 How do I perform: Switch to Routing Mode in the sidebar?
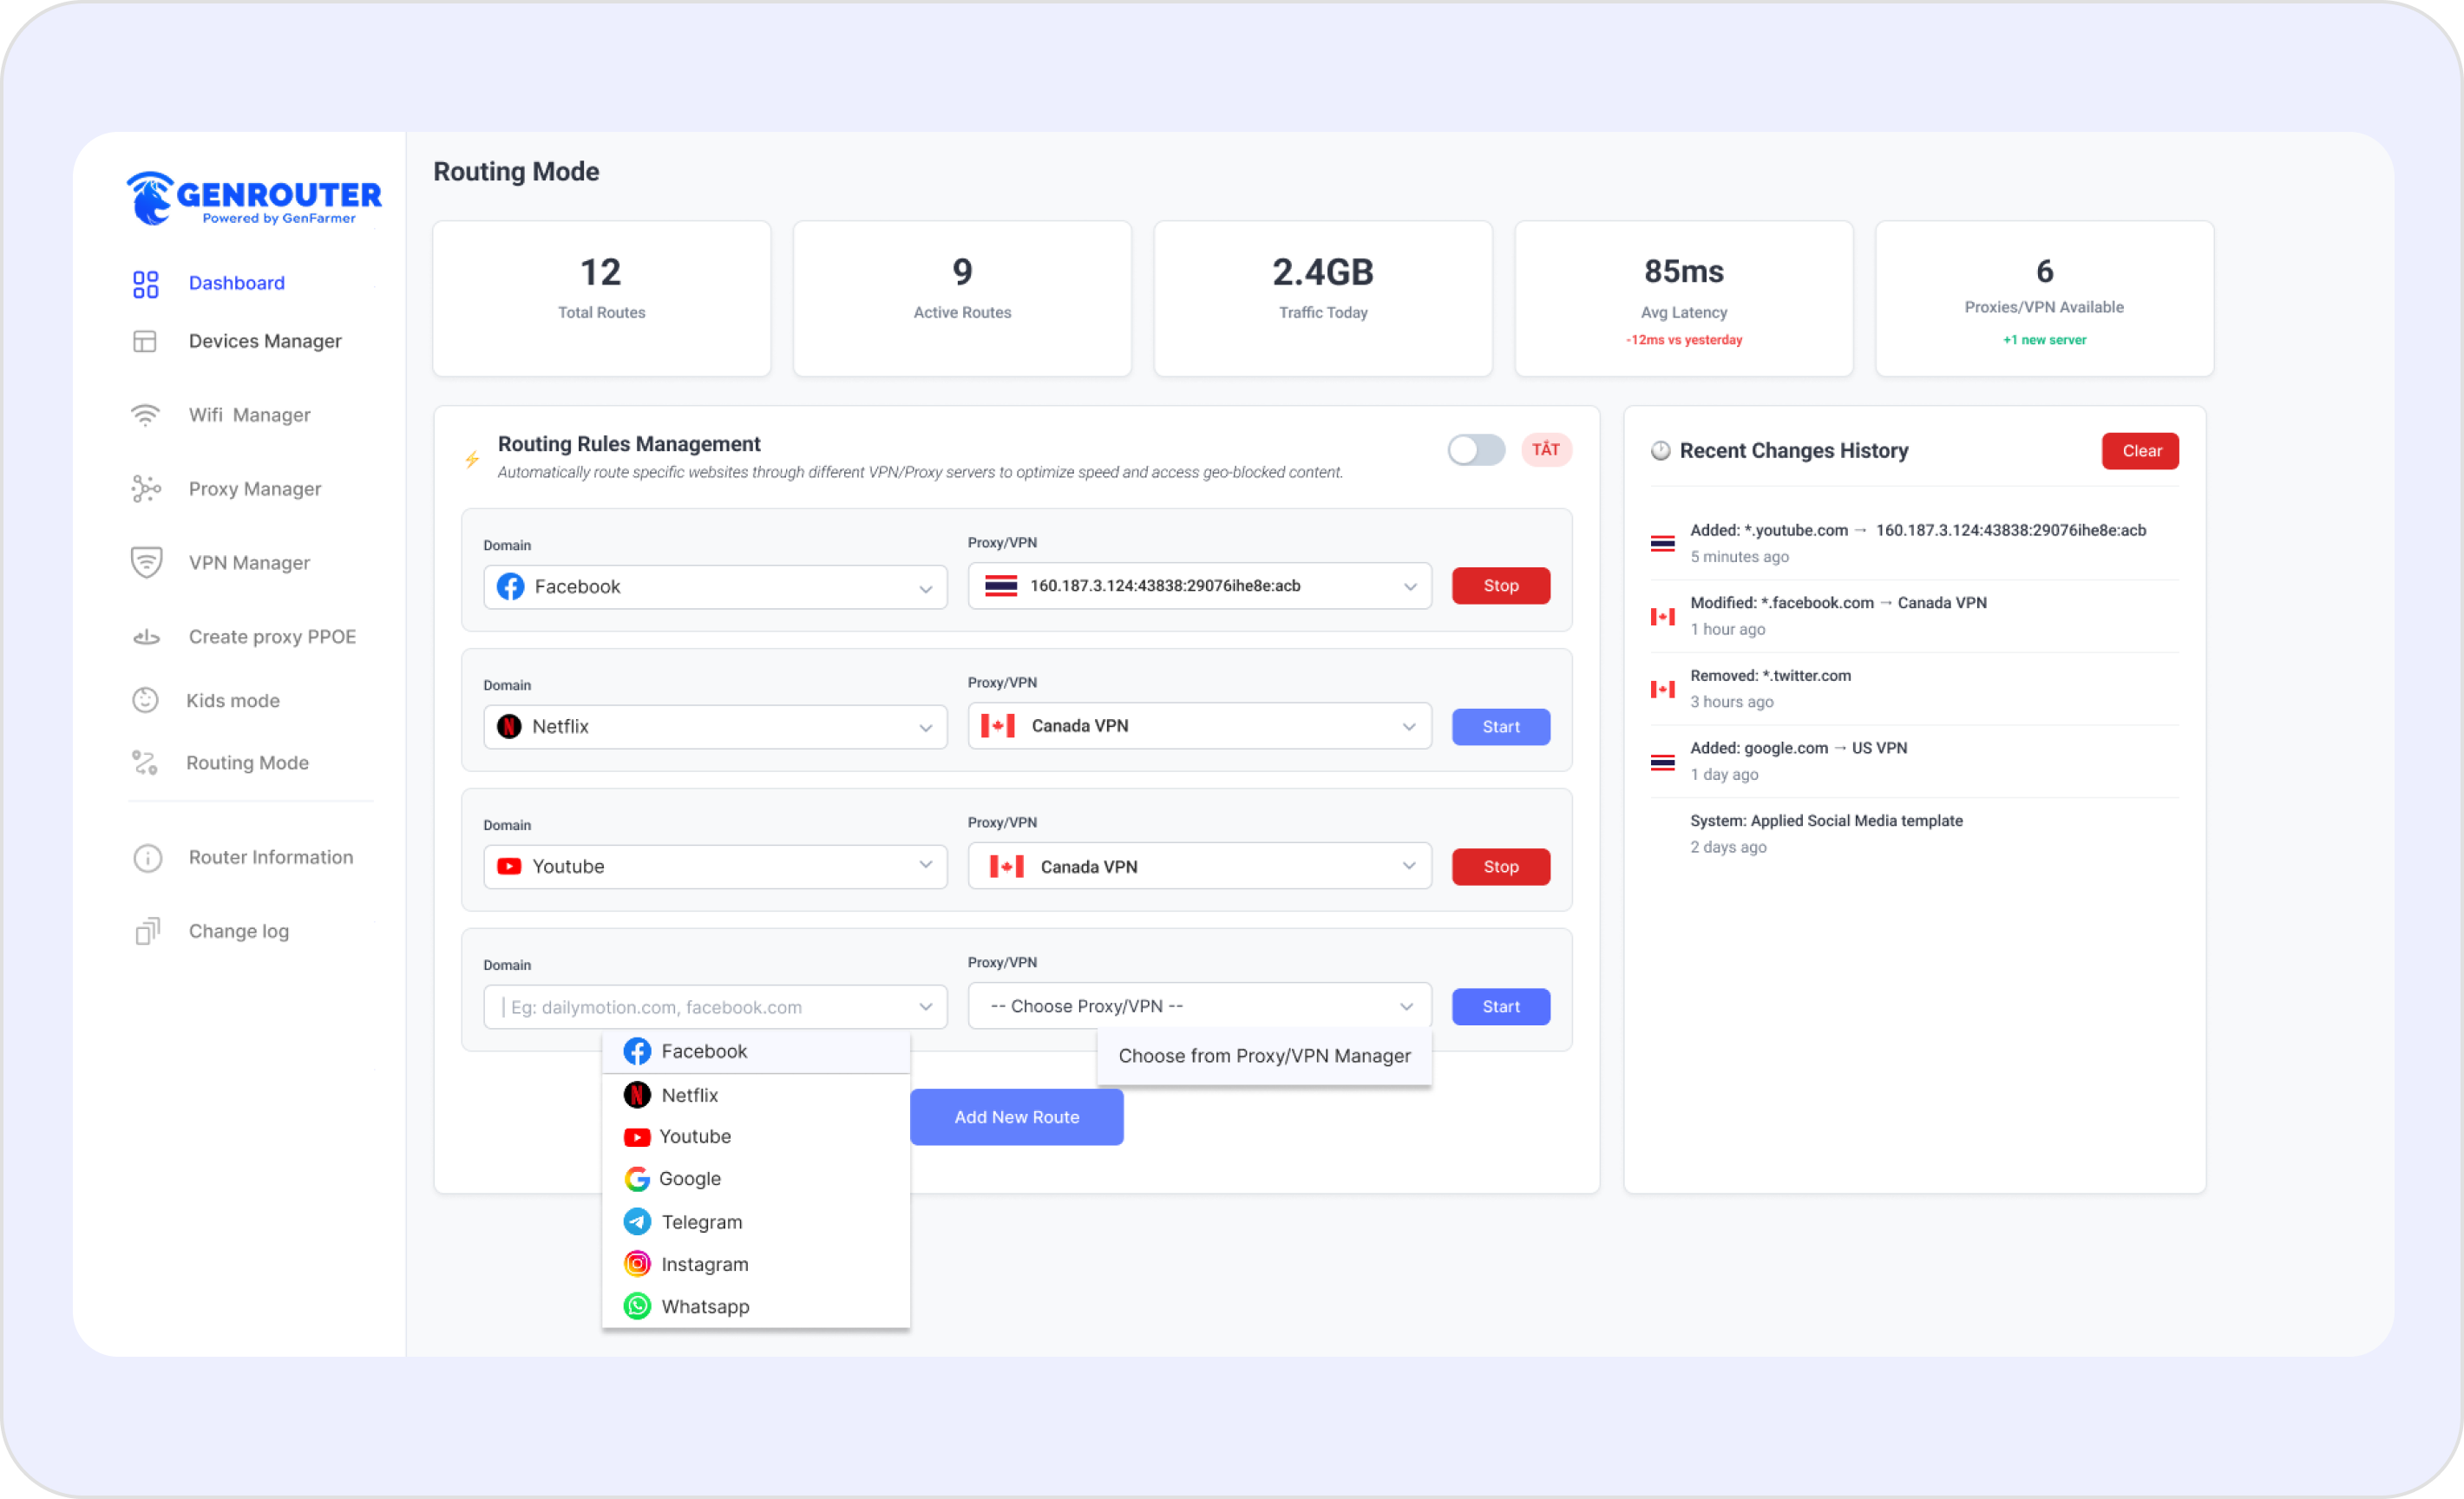pos(247,762)
